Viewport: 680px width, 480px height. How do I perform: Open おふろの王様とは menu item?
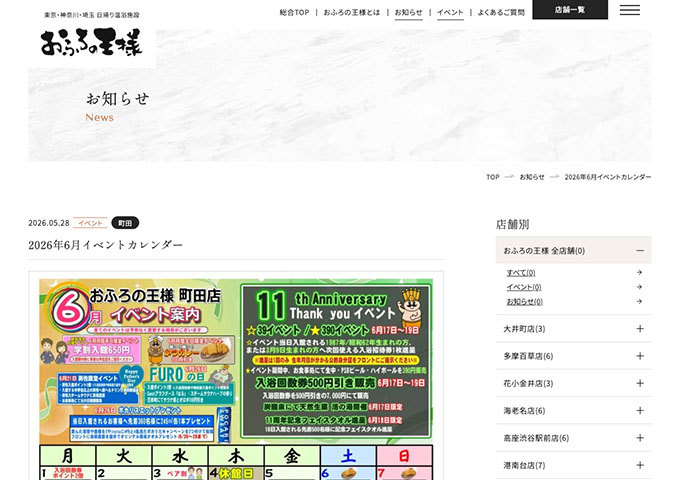[x=352, y=13]
